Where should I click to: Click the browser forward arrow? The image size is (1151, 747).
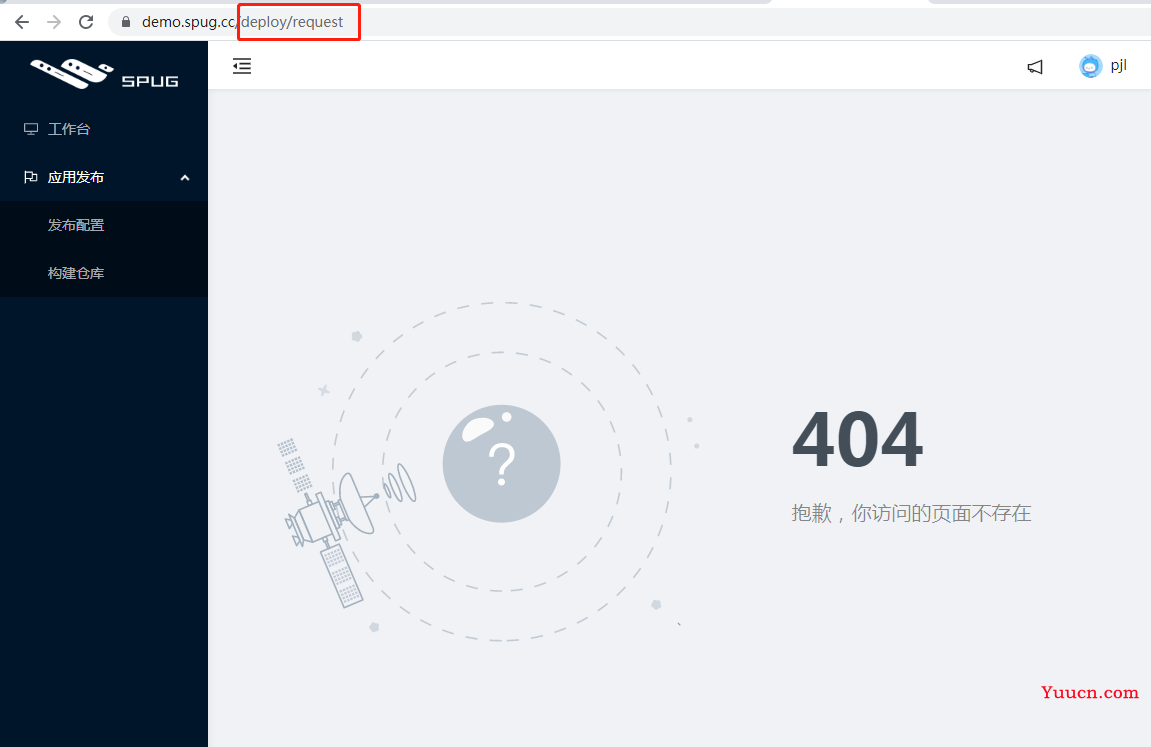54,22
